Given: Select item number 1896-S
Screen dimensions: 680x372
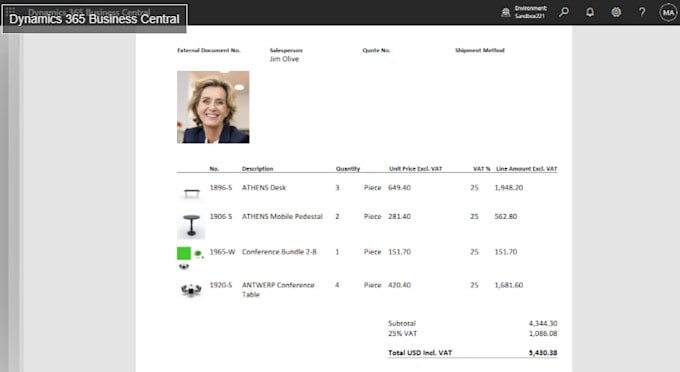Looking at the screenshot, I should (221, 188).
